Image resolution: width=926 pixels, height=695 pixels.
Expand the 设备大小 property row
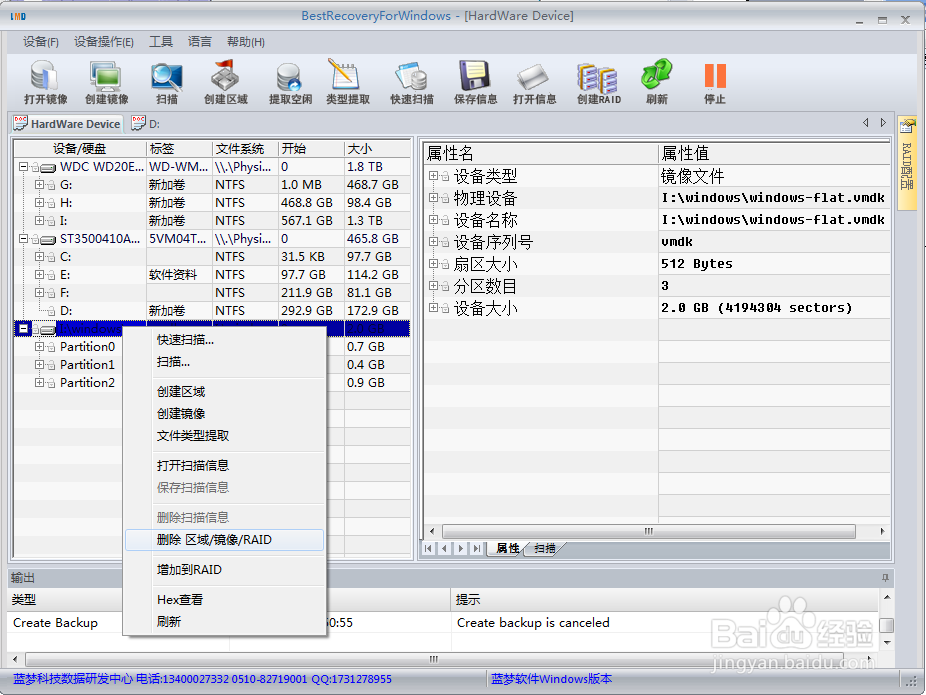pyautogui.click(x=433, y=308)
